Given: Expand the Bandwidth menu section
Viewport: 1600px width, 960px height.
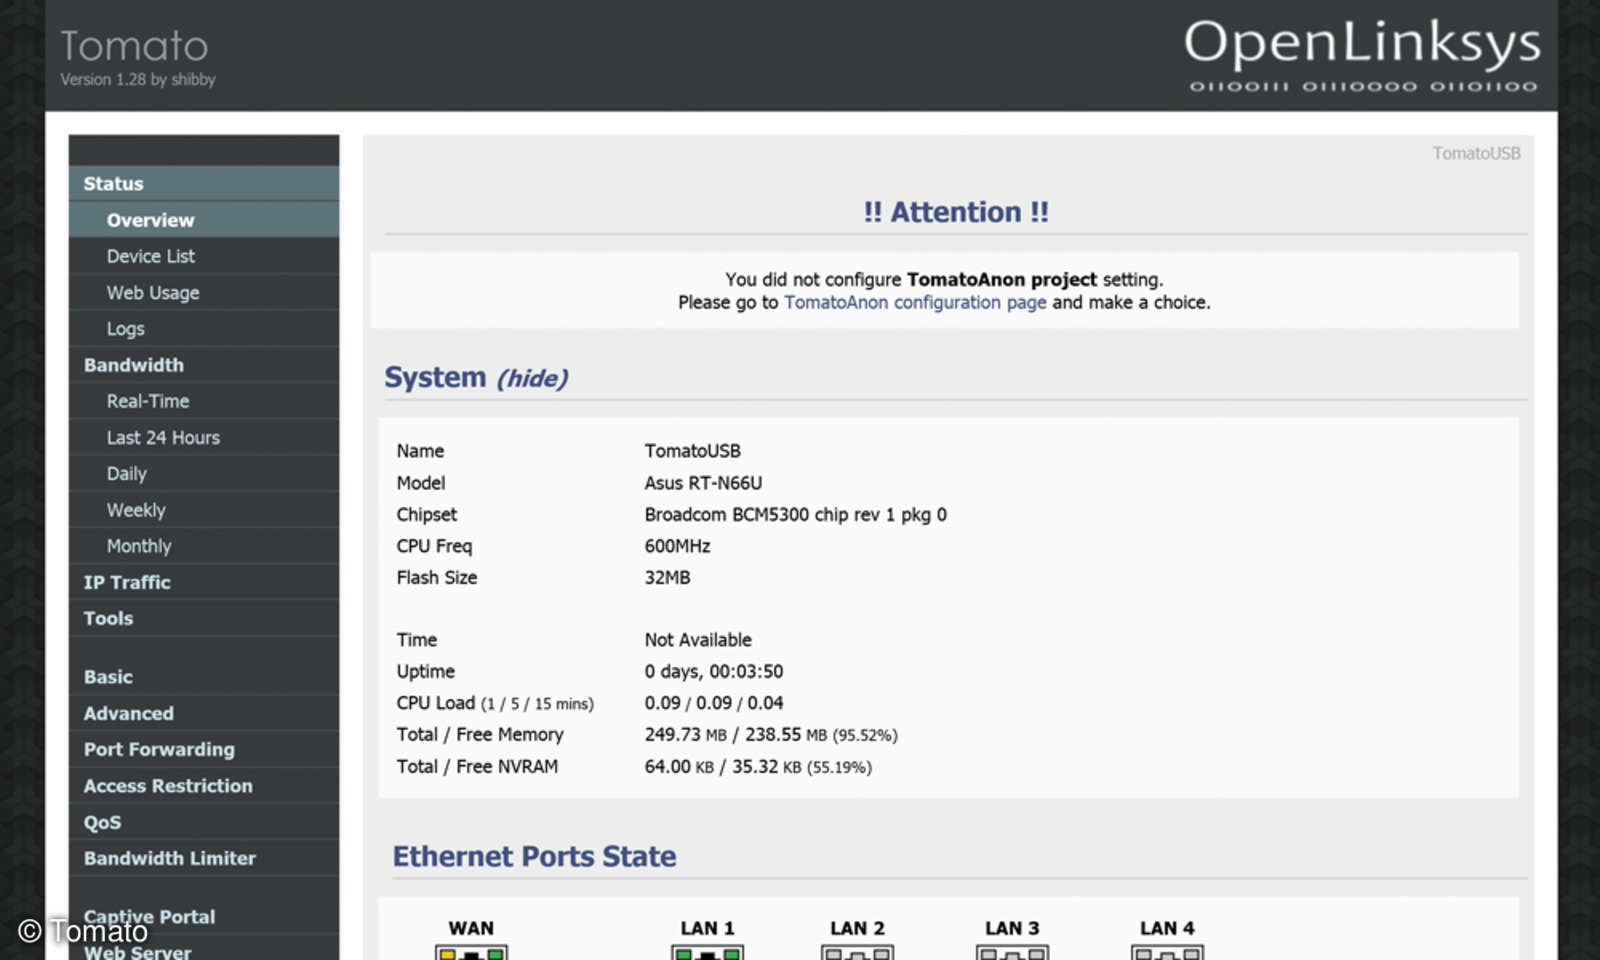Looking at the screenshot, I should point(133,365).
